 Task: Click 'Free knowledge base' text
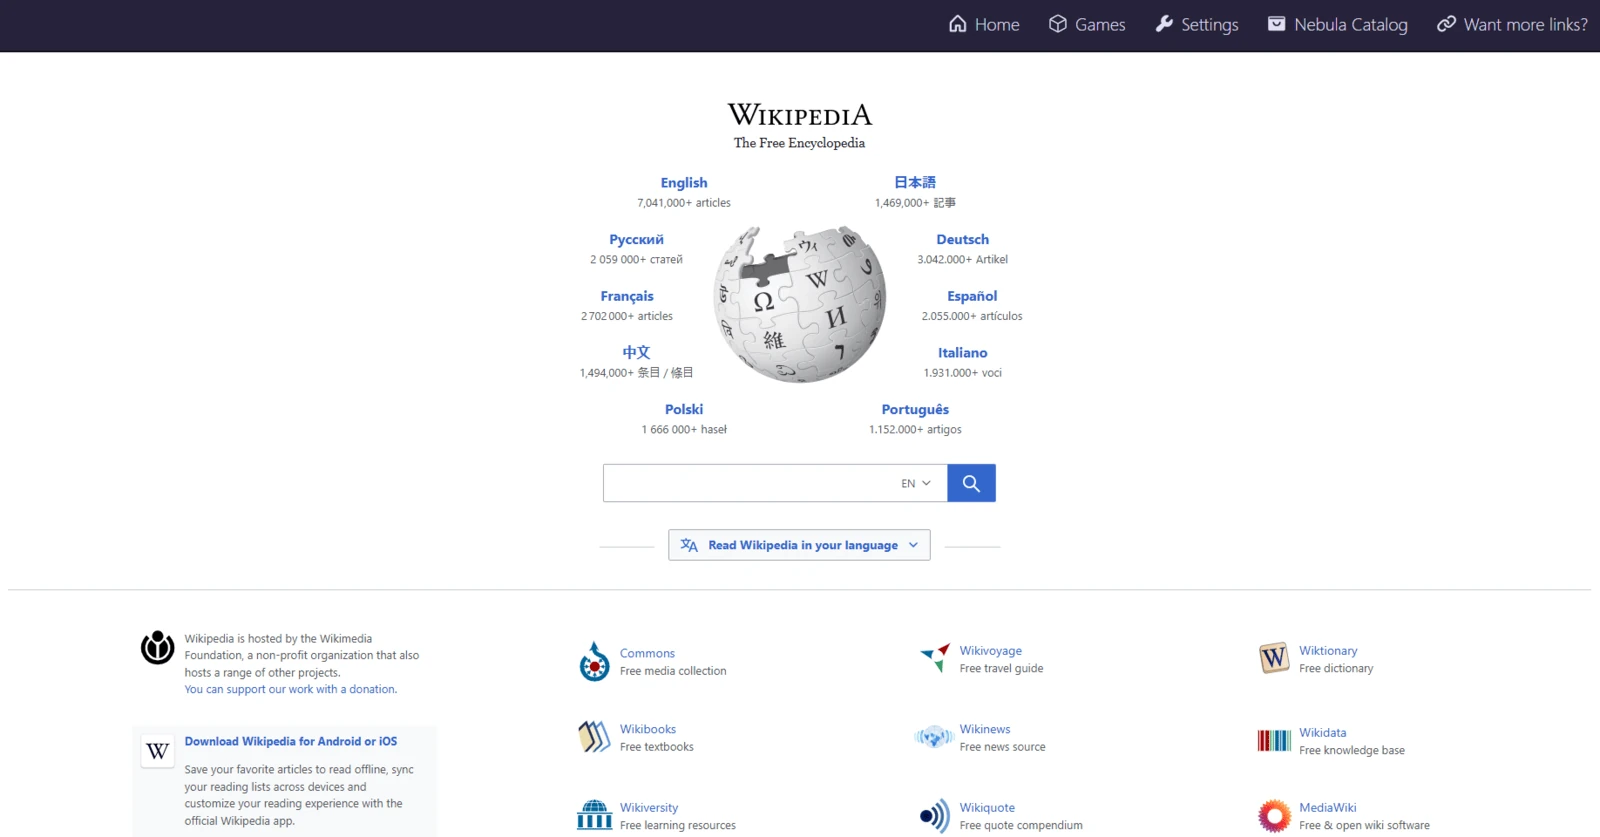point(1352,750)
